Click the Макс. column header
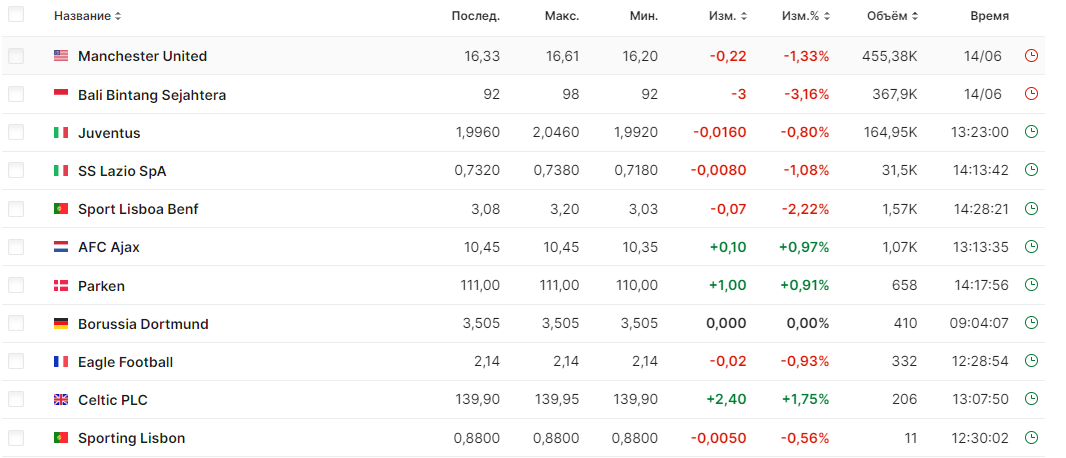This screenshot has width=1066, height=458. 562,16
